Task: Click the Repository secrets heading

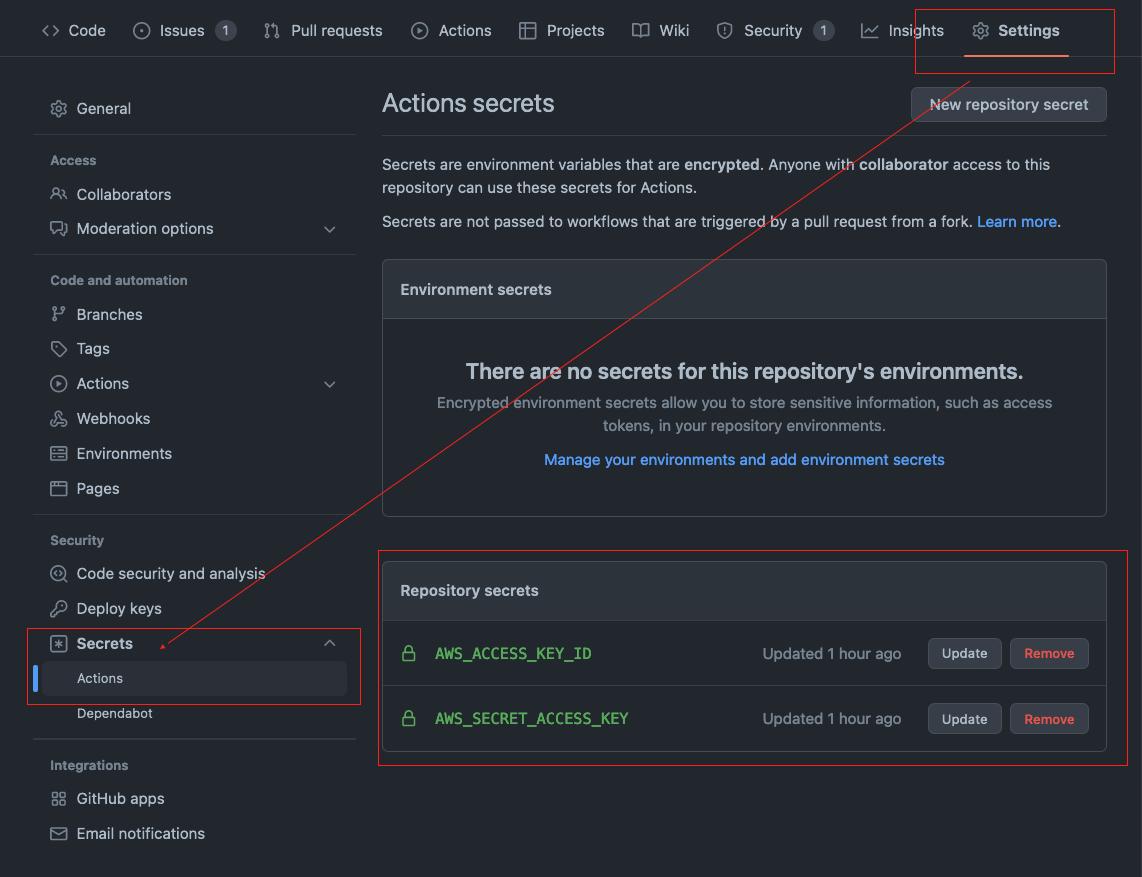Action: 469,591
